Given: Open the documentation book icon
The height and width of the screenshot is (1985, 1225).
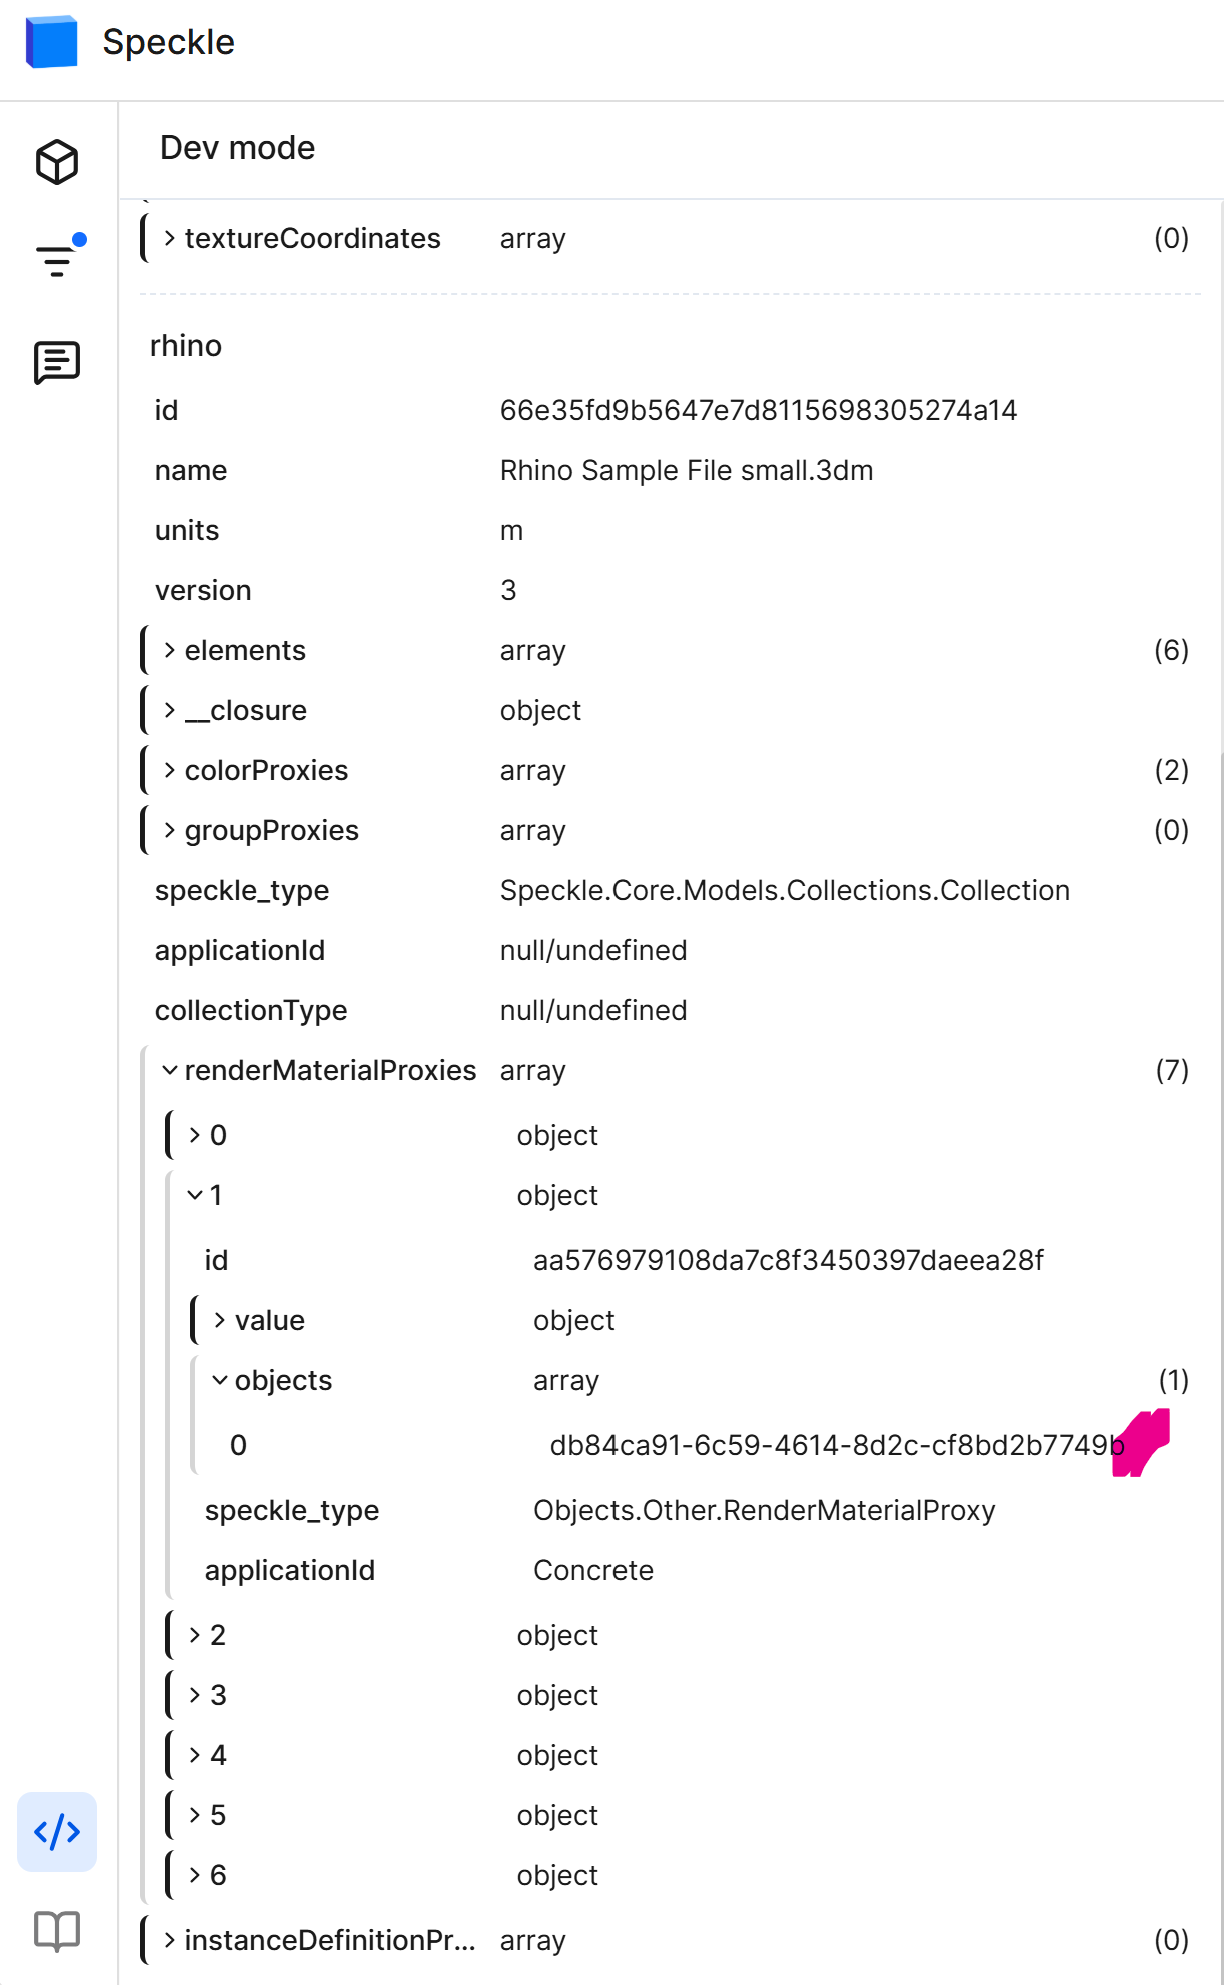Looking at the screenshot, I should (x=57, y=1930).
